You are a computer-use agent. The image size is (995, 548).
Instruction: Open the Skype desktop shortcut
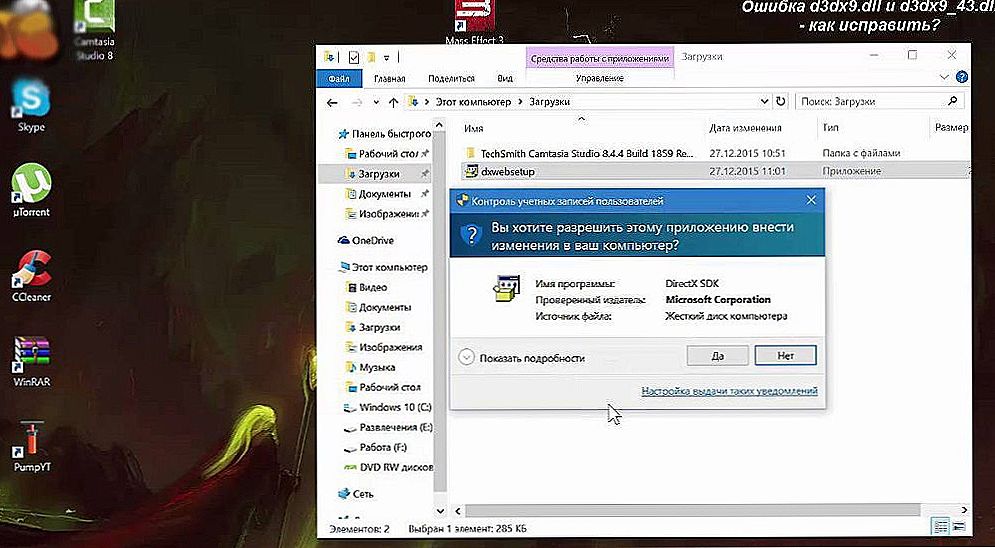[x=30, y=105]
